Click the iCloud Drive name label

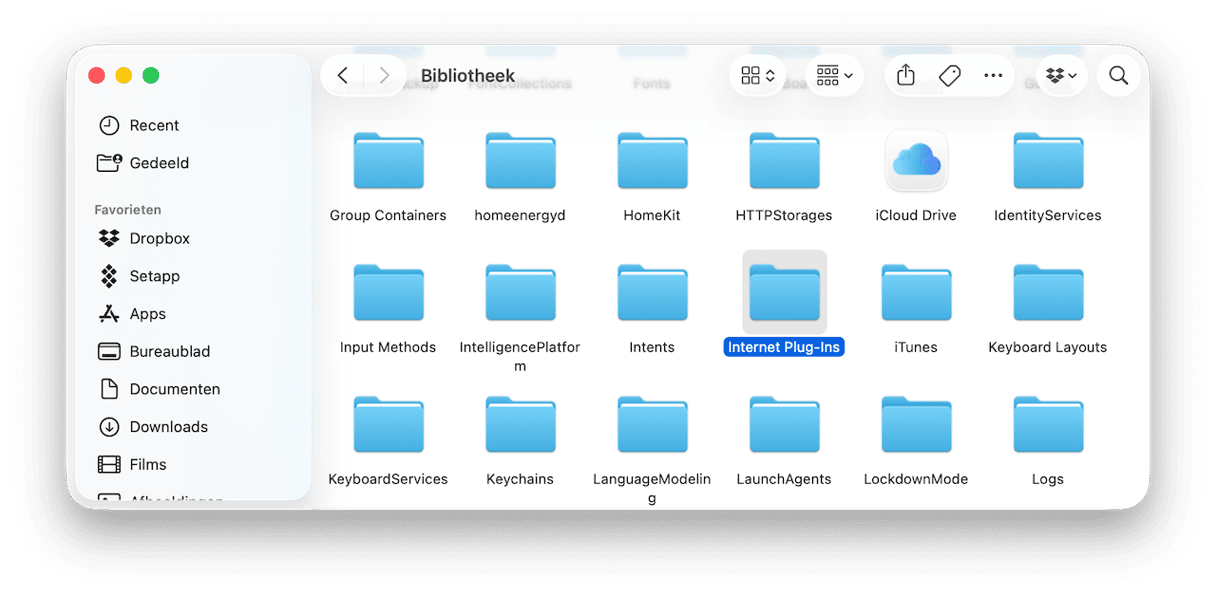tap(916, 215)
